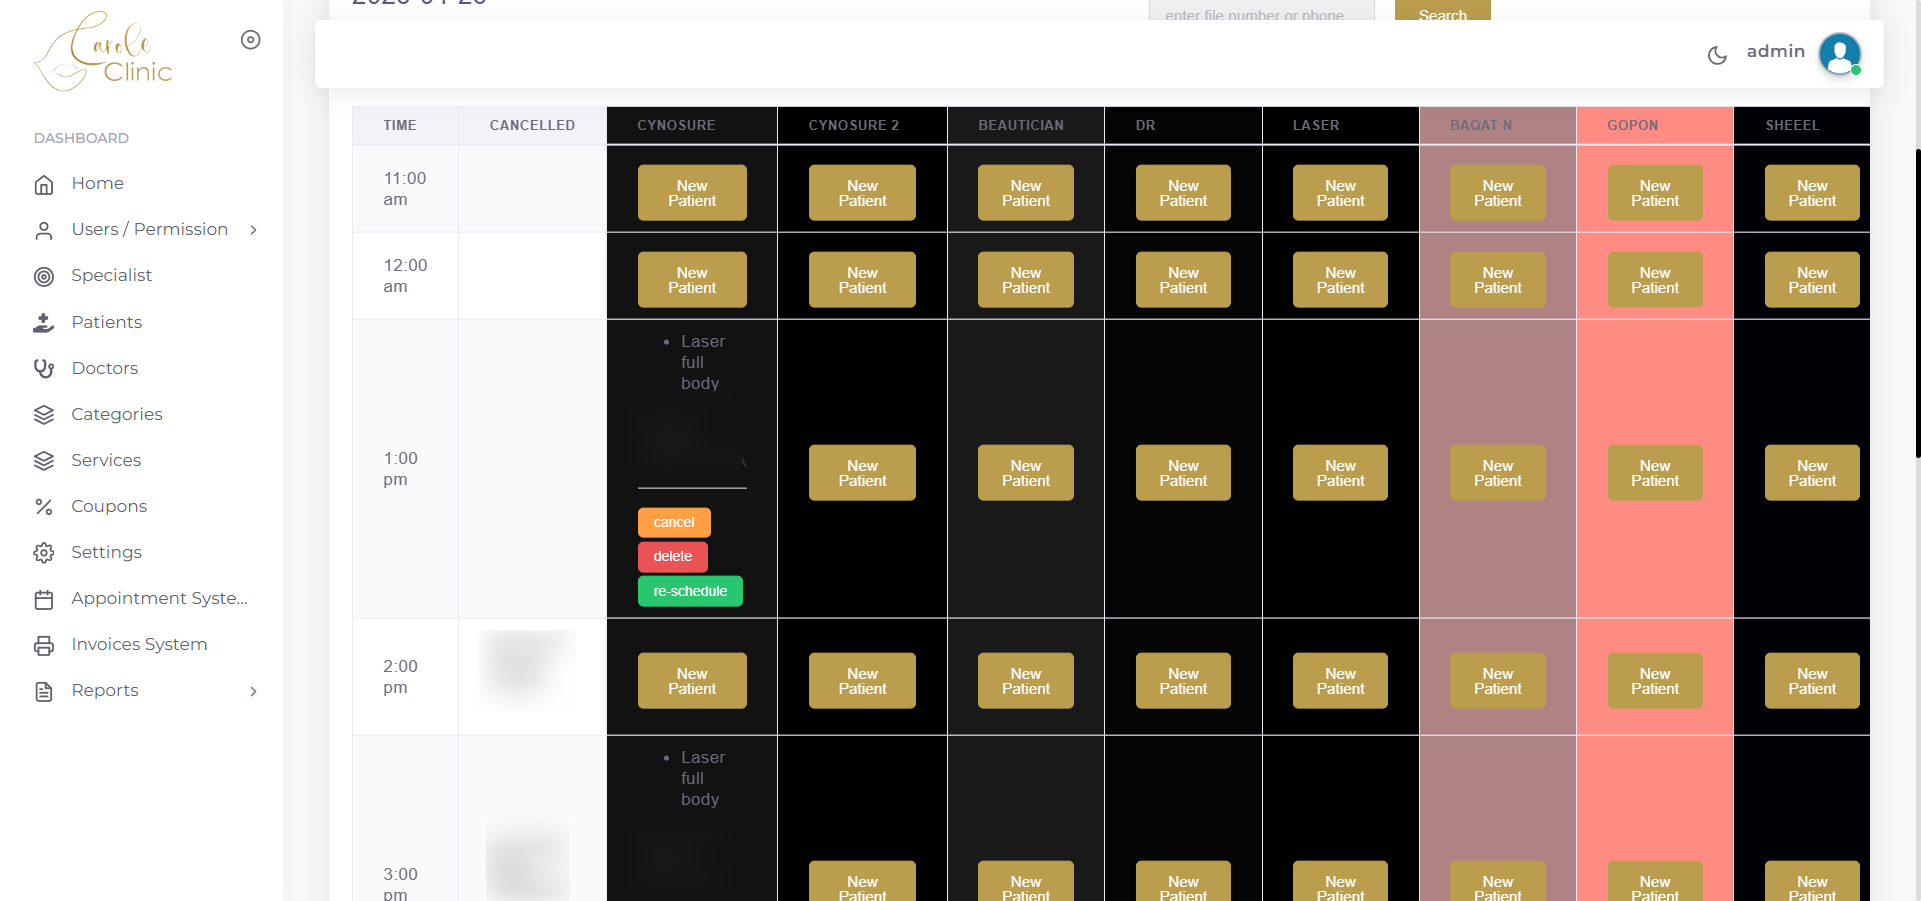Click the Home house icon in sidebar
Viewport: 1921px width, 901px height.
[44, 185]
